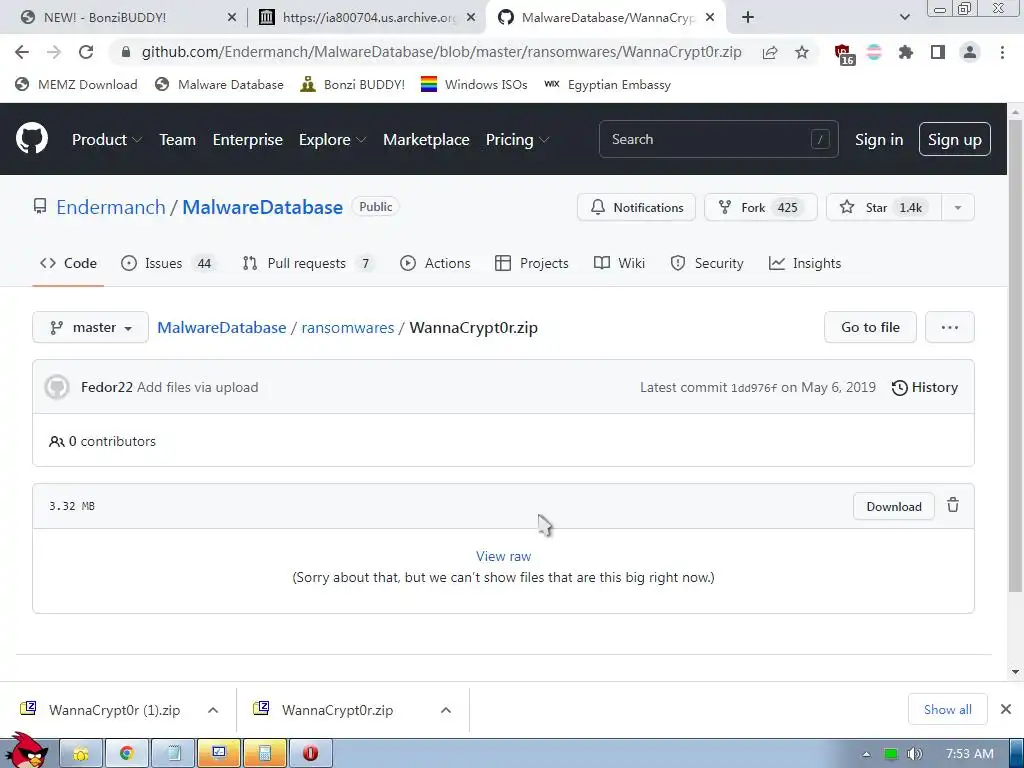Click the Go to file button
Viewport: 1024px width, 768px height.
click(870, 327)
